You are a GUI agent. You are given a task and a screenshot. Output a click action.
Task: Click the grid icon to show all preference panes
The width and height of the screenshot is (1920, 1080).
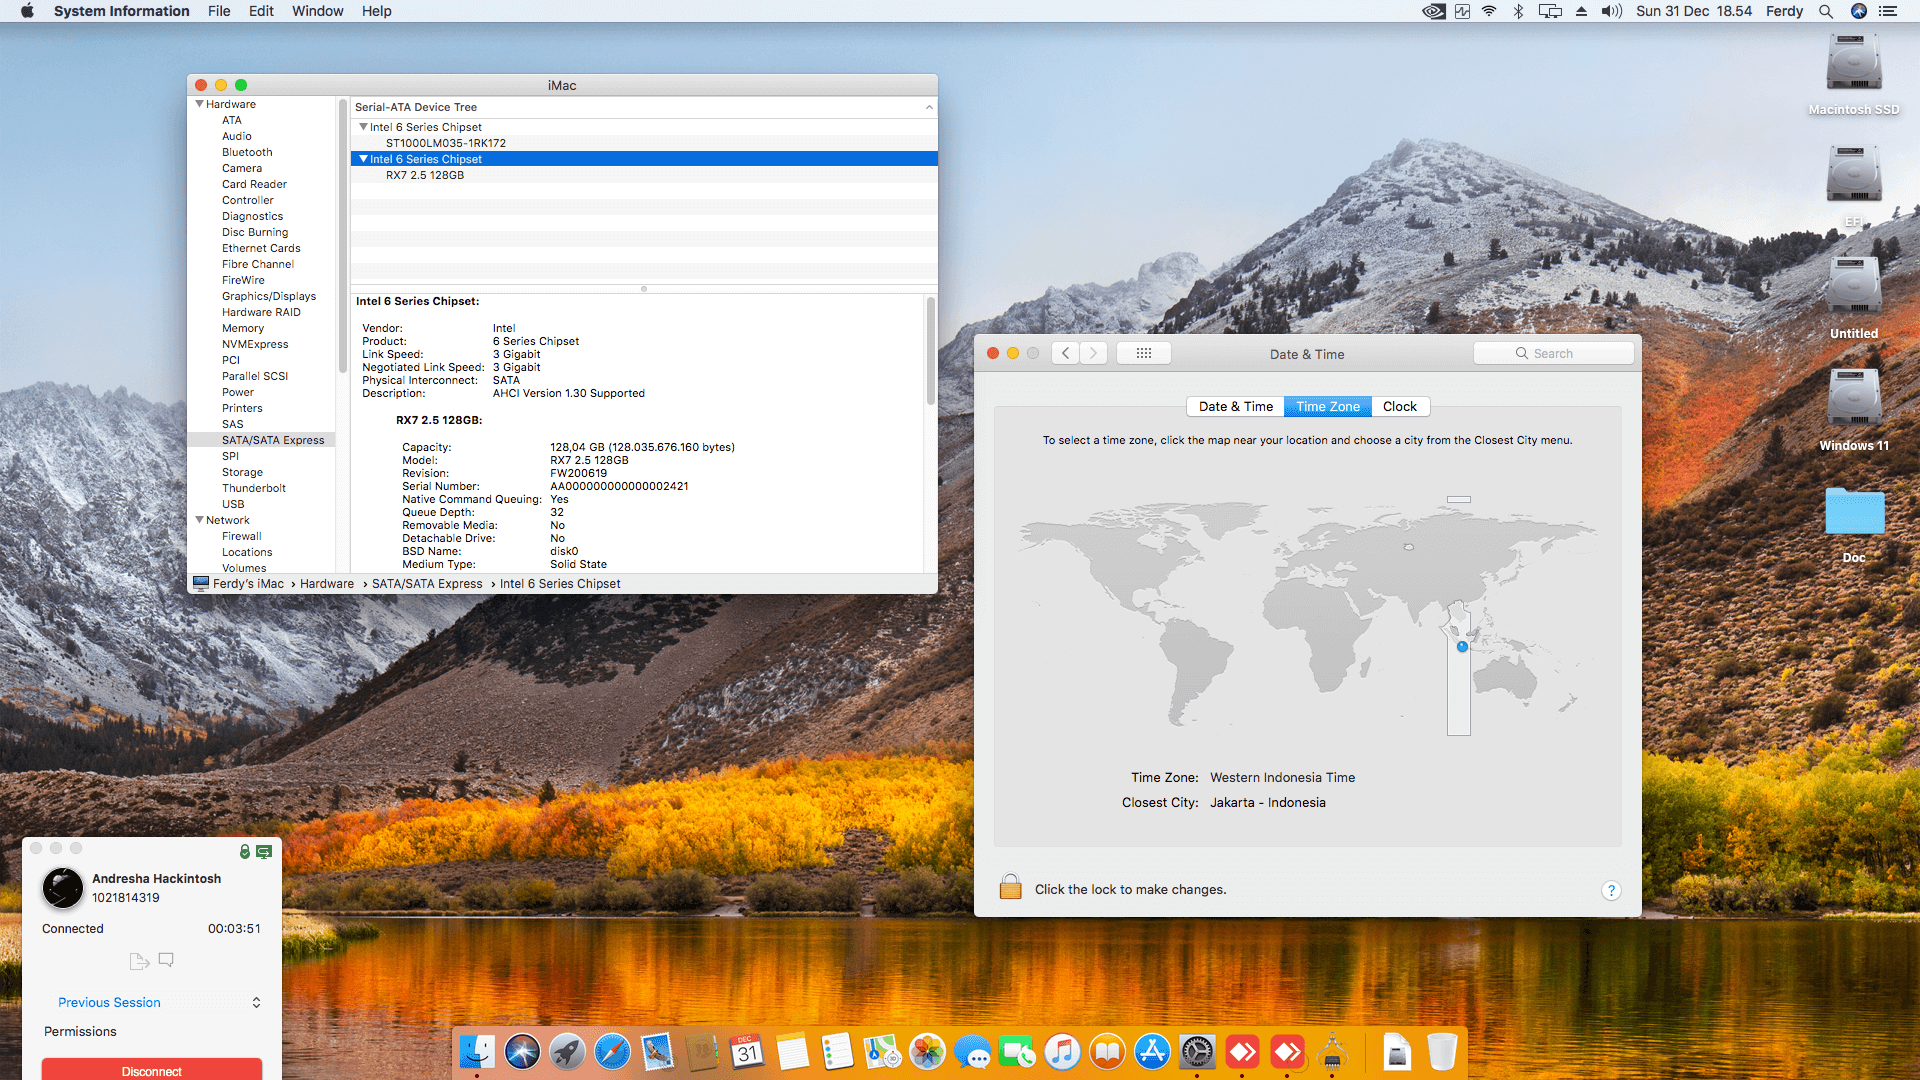coord(1144,352)
